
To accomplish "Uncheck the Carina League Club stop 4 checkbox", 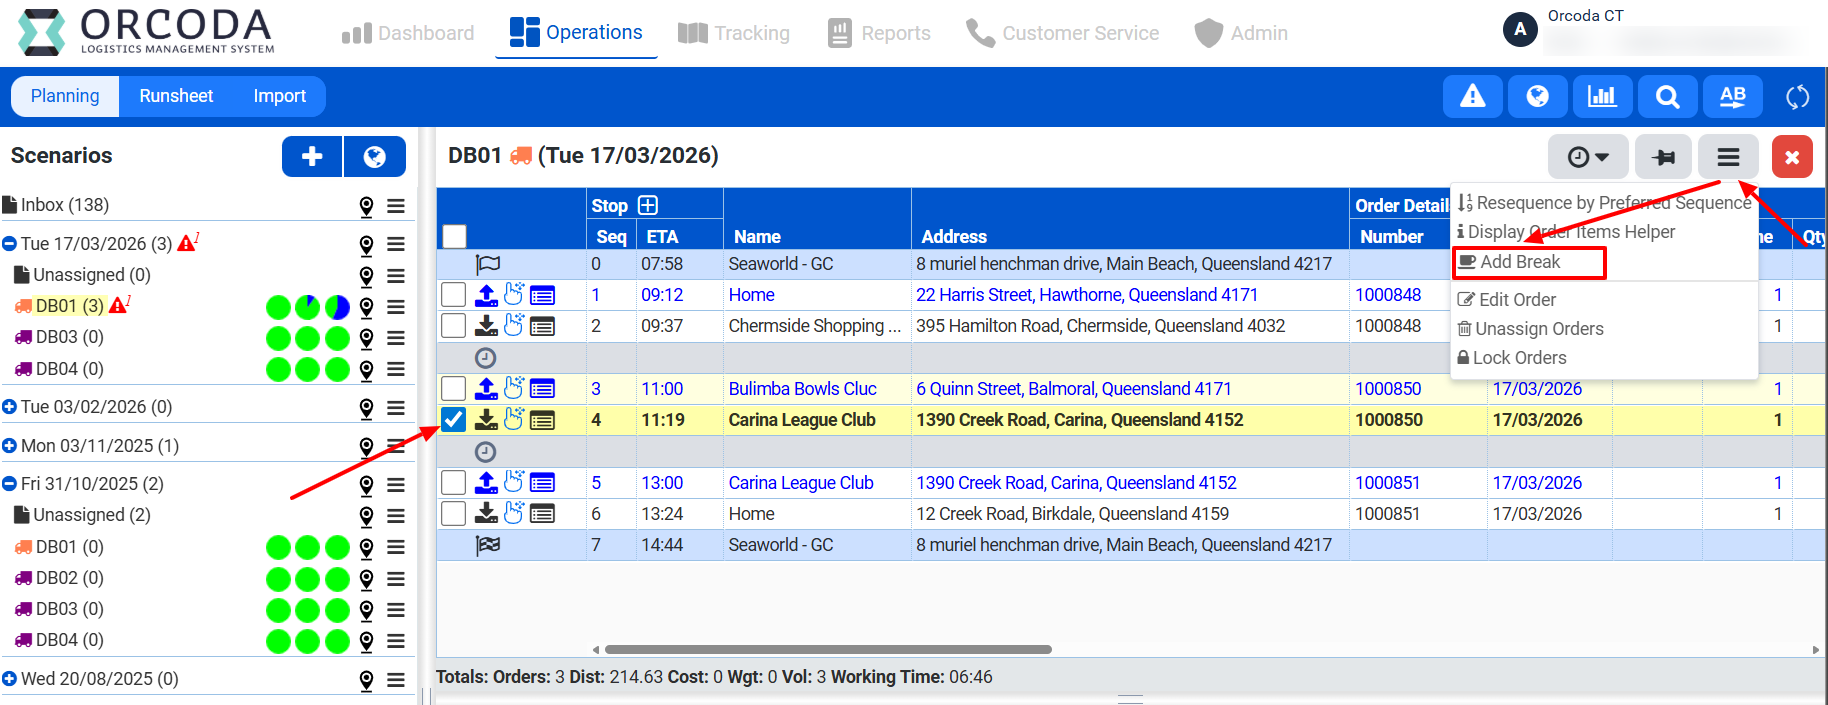I will 454,420.
